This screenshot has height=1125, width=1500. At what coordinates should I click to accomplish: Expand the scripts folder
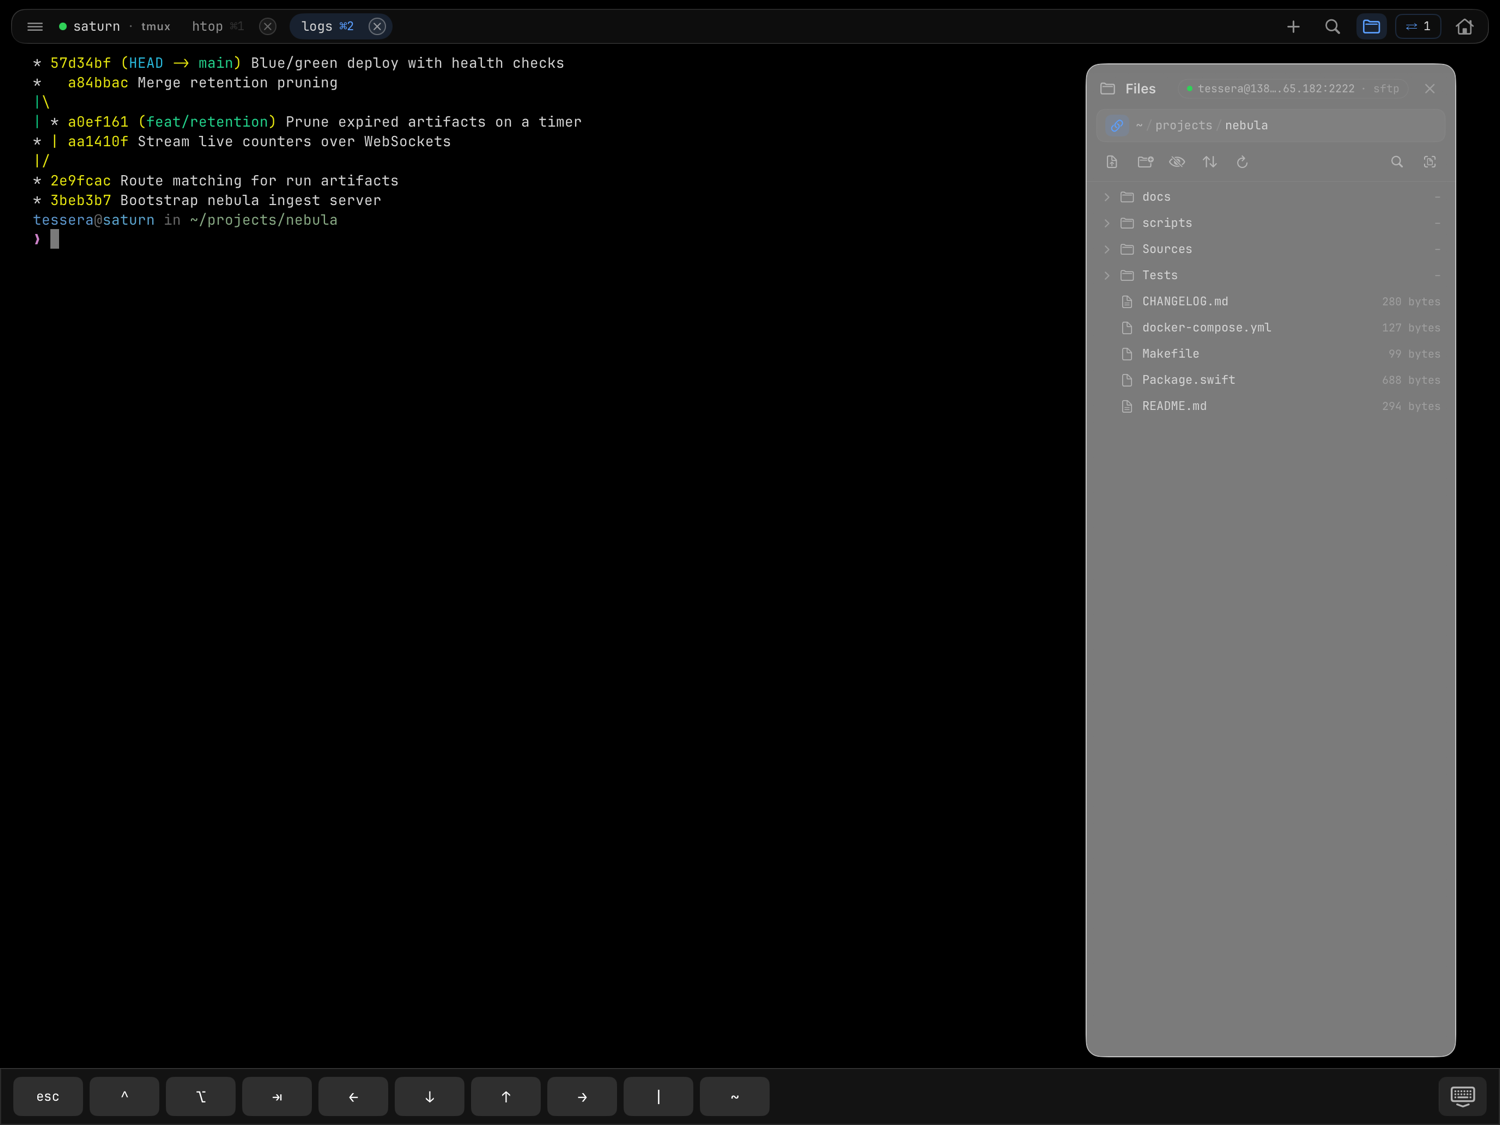[1107, 223]
